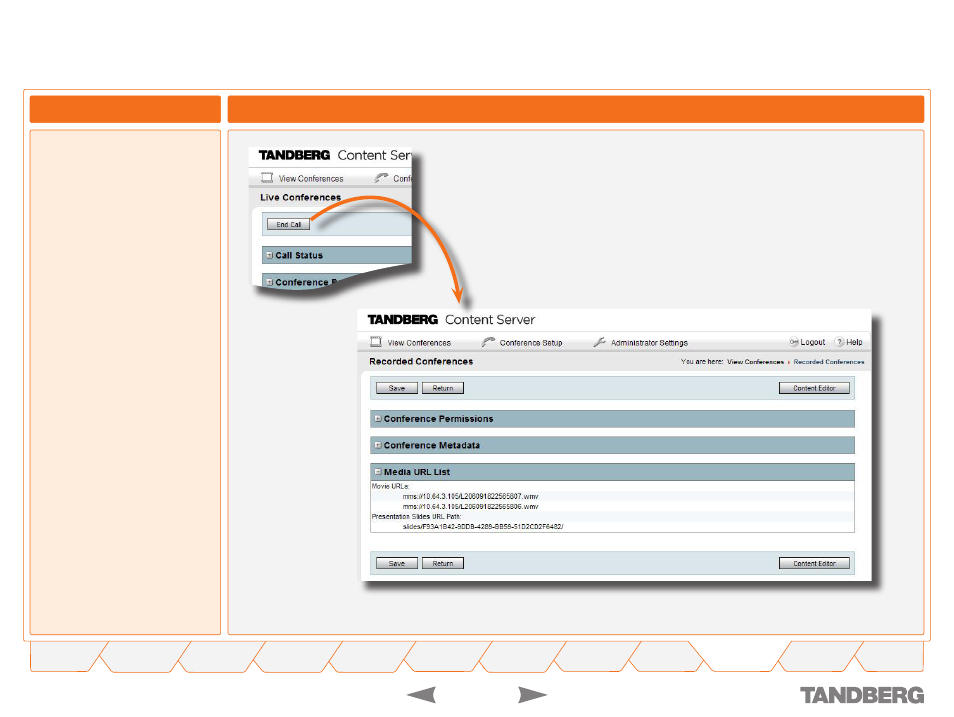Viewport: 954px width, 717px height.
Task: Click the You are here label
Action: [x=702, y=362]
